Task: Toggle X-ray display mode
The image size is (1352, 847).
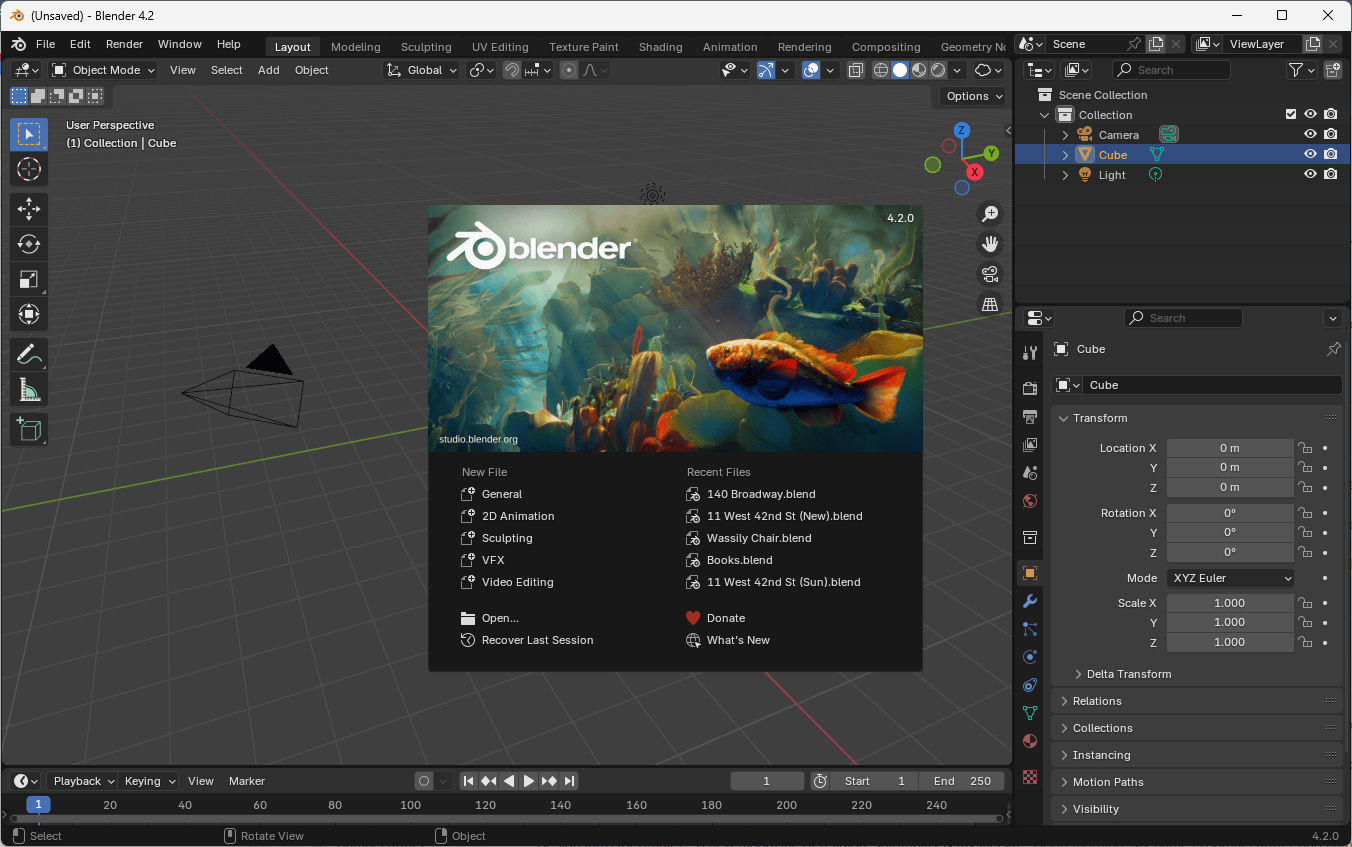Action: click(855, 70)
